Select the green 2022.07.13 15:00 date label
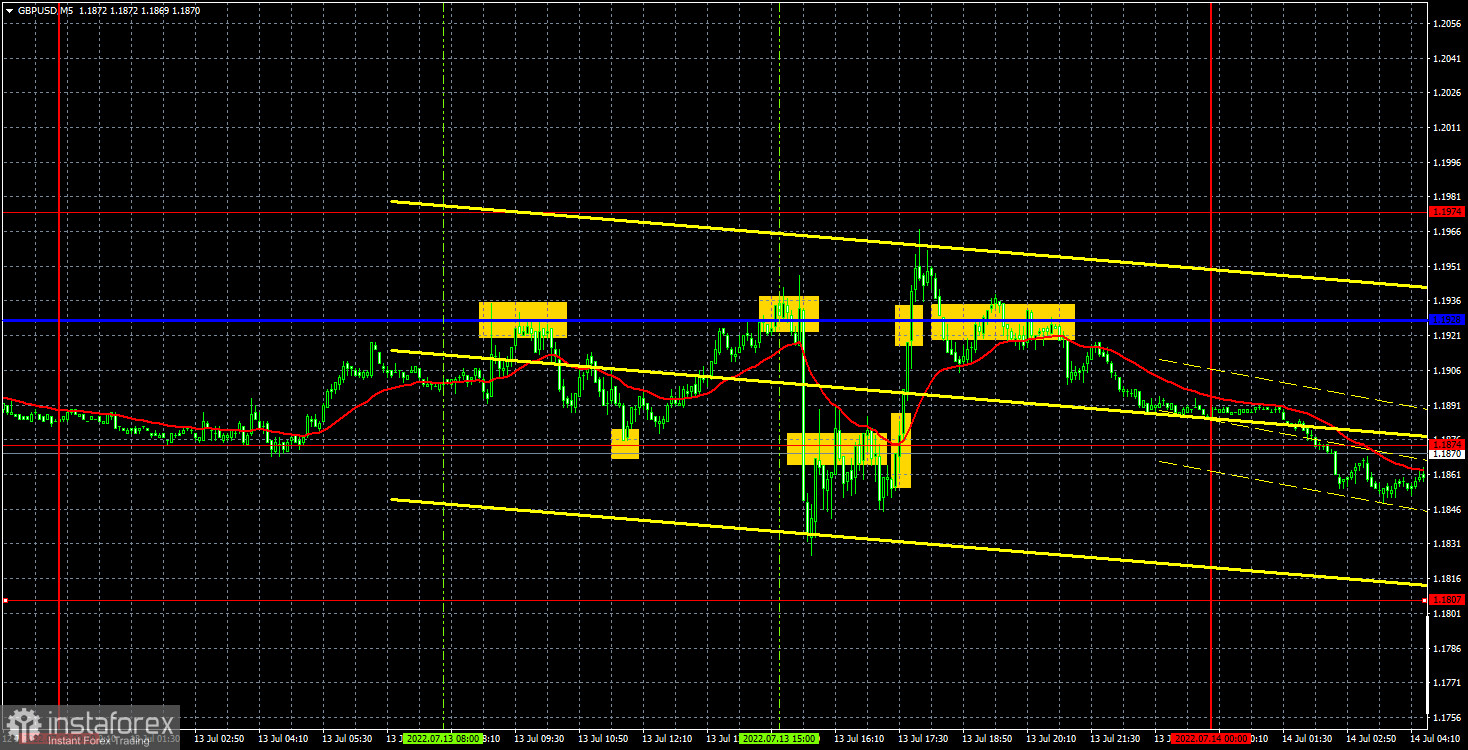Screen dimensions: 1468x750 pos(779,739)
